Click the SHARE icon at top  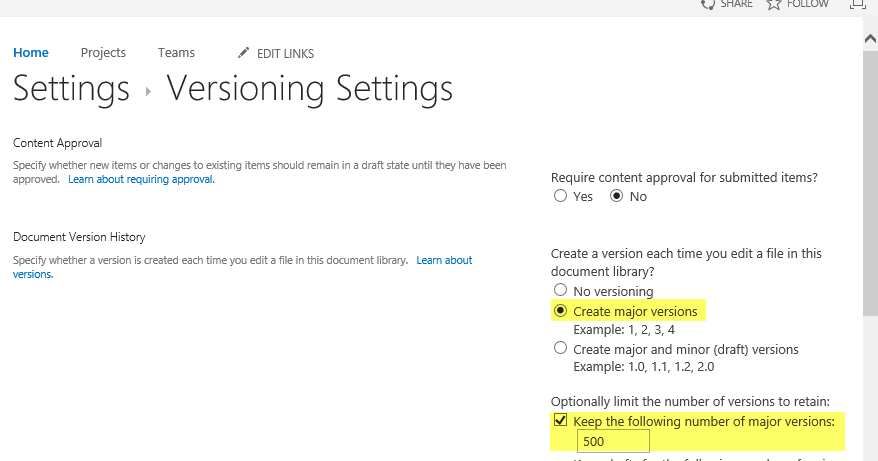click(x=708, y=4)
